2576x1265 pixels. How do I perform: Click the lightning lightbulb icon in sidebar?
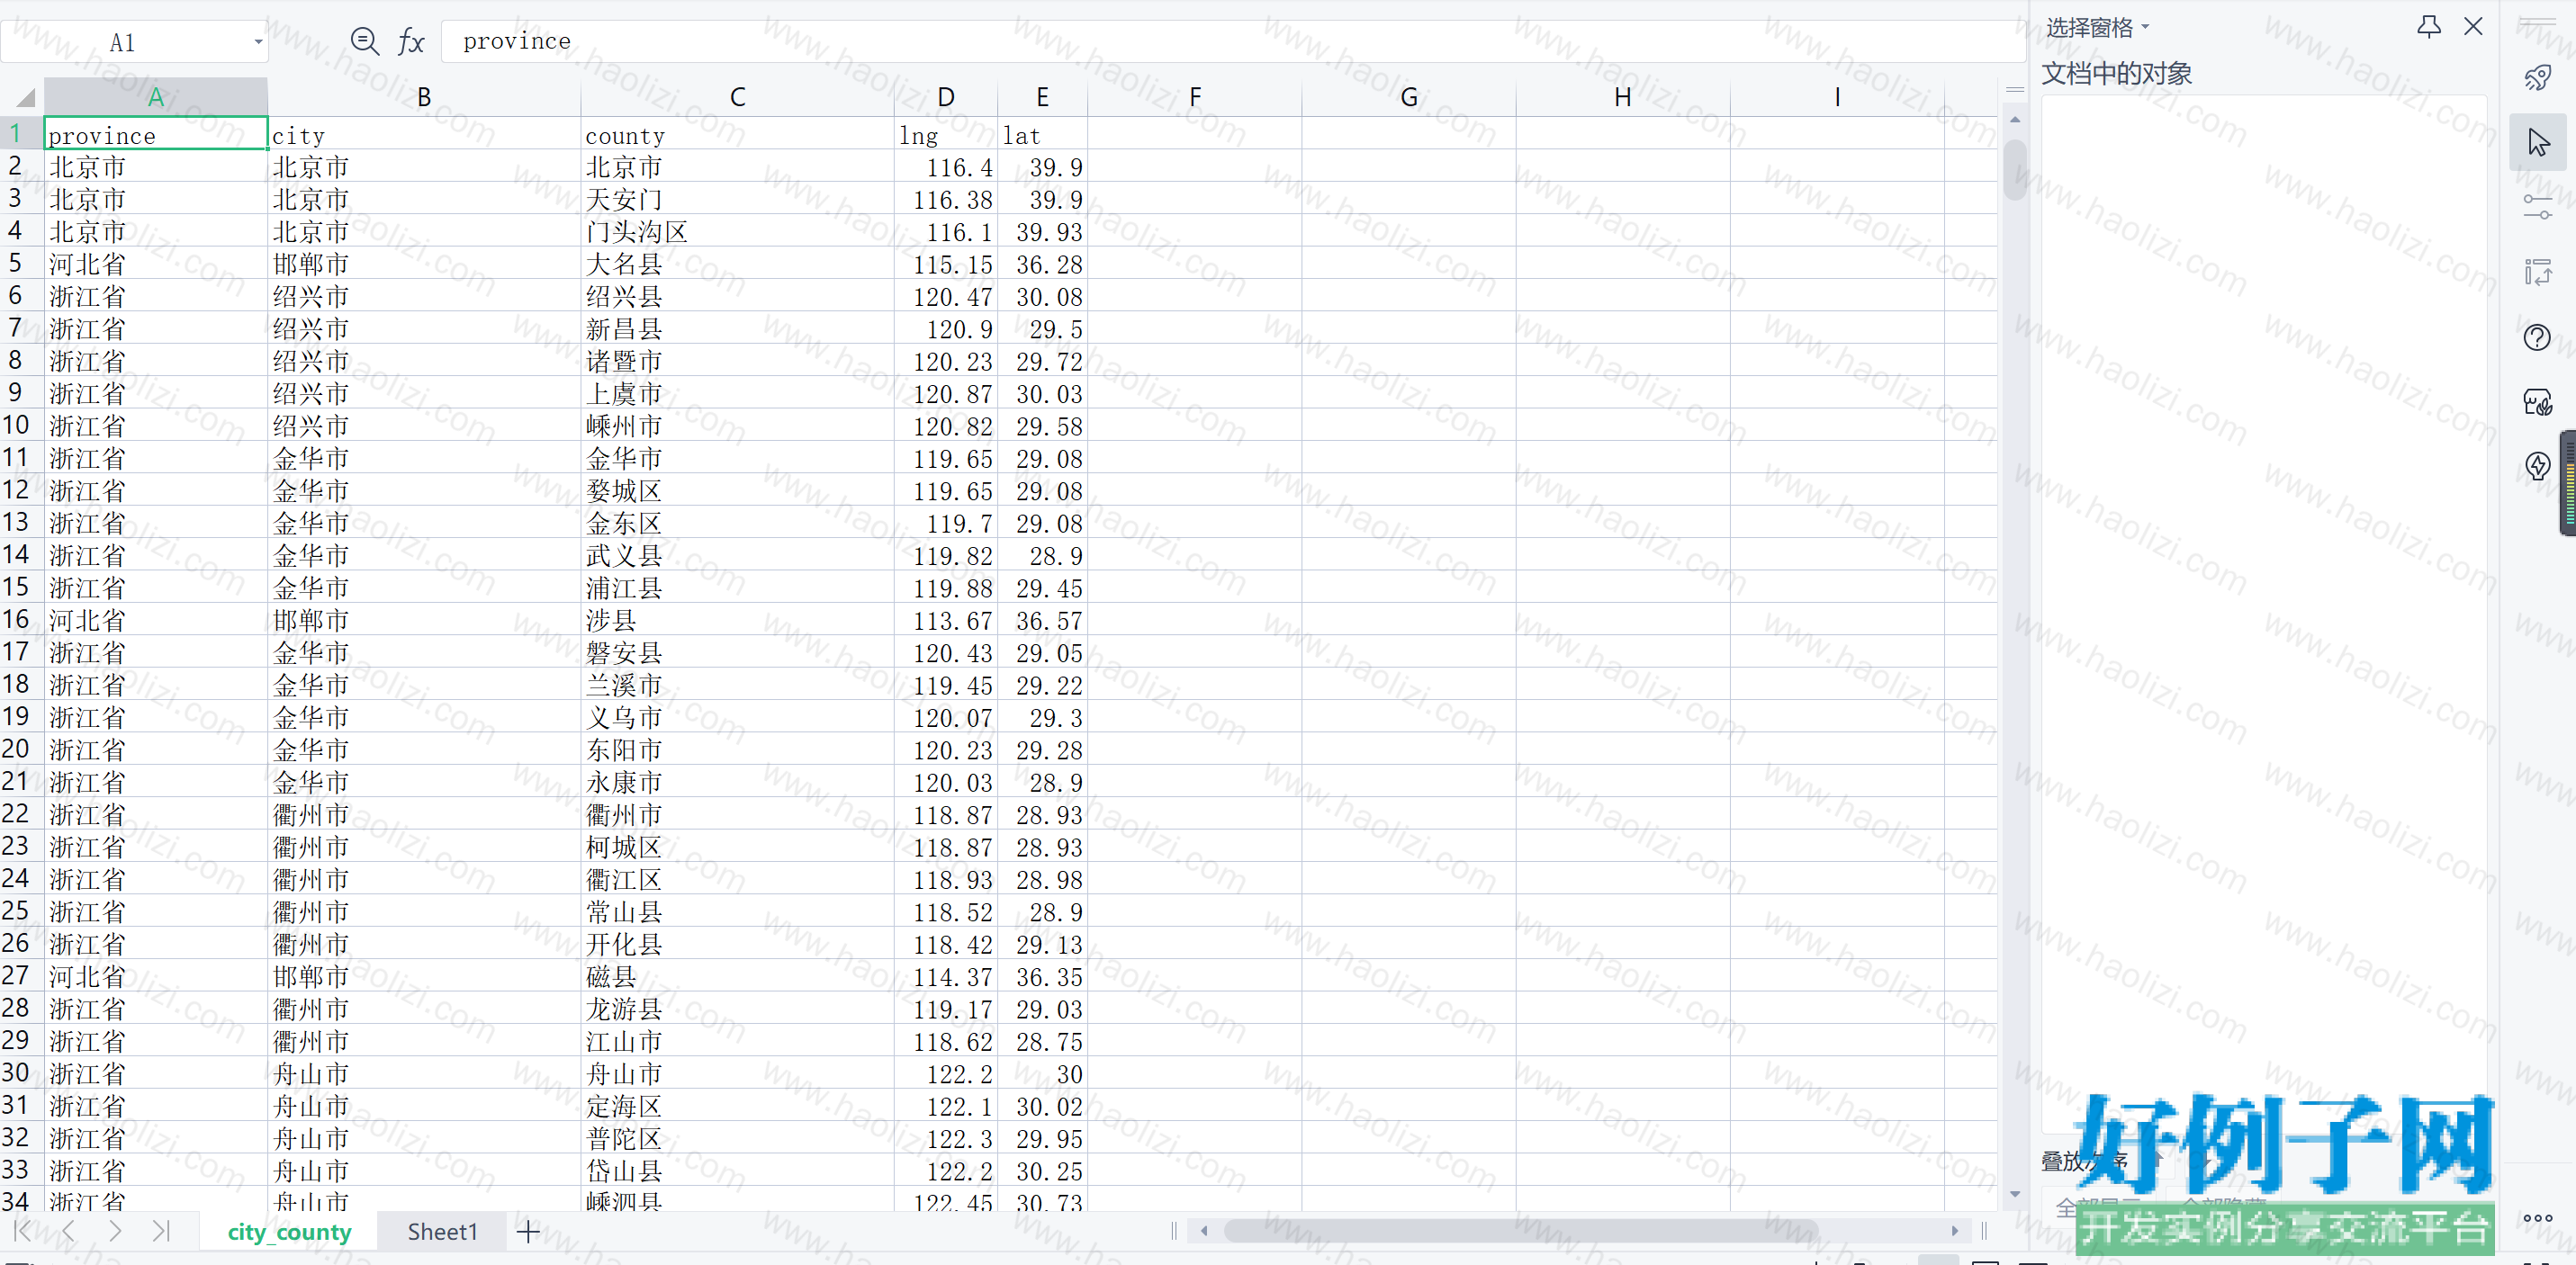[2537, 466]
